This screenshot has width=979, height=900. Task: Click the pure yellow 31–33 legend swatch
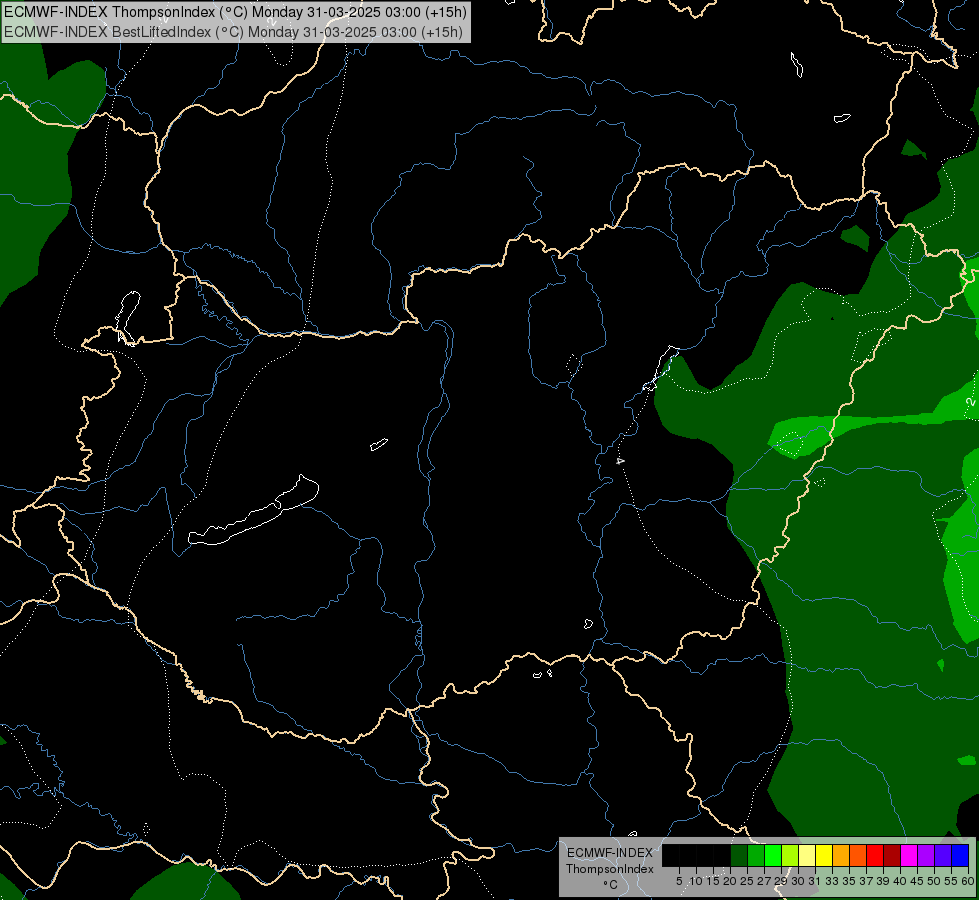(x=824, y=855)
